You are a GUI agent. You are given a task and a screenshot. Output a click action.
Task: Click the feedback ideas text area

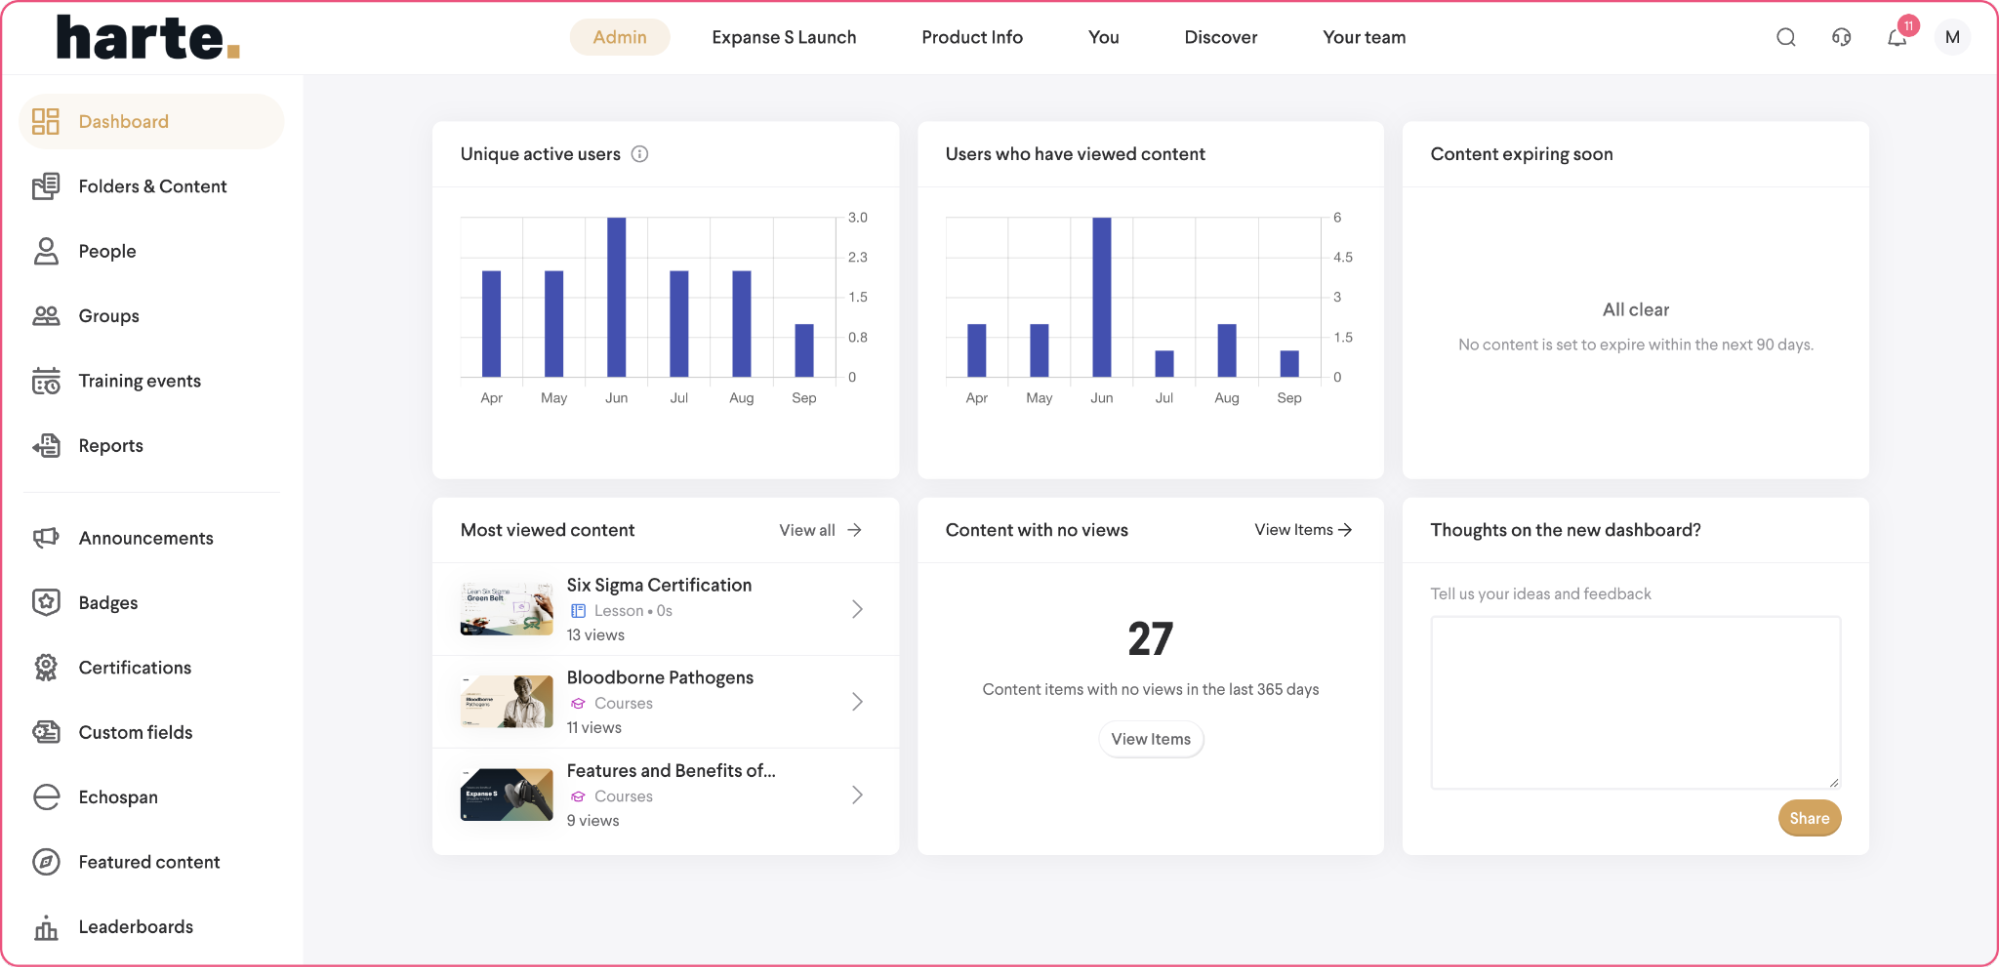pyautogui.click(x=1635, y=702)
